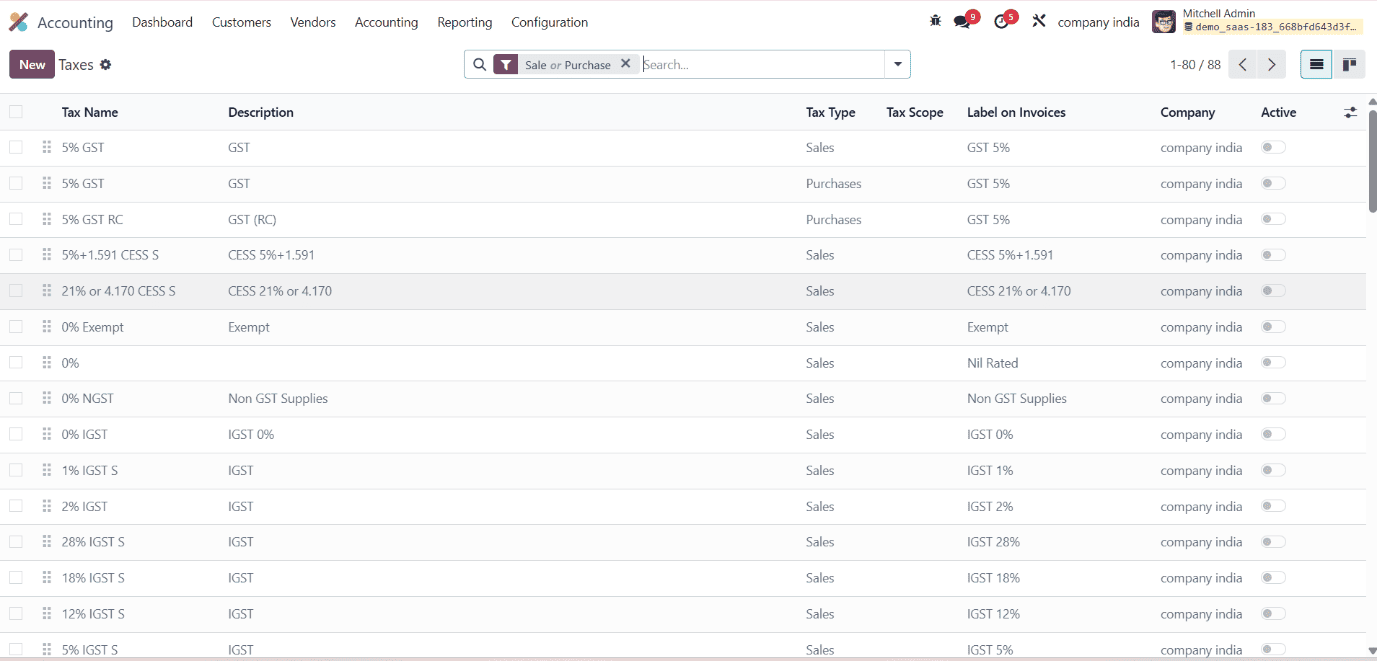Screen dimensions: 1377x661
Task: Open optional columns adjust icon
Action: 1350,113
